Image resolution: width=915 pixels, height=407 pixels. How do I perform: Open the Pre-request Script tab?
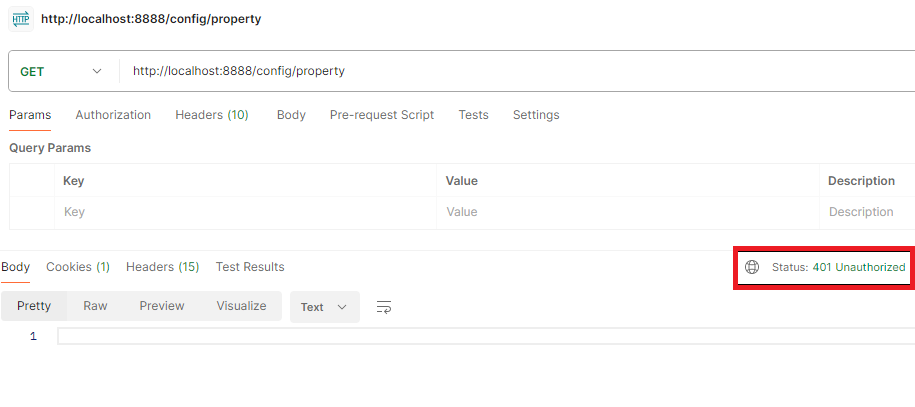tap(382, 115)
